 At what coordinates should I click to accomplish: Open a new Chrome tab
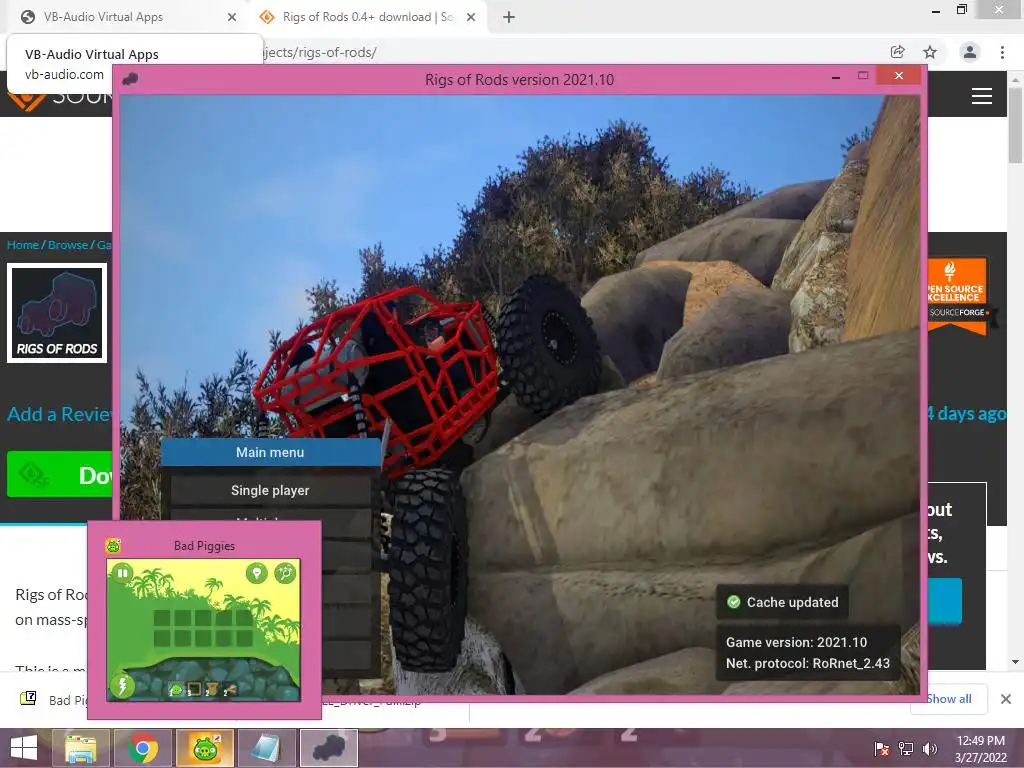tap(509, 17)
